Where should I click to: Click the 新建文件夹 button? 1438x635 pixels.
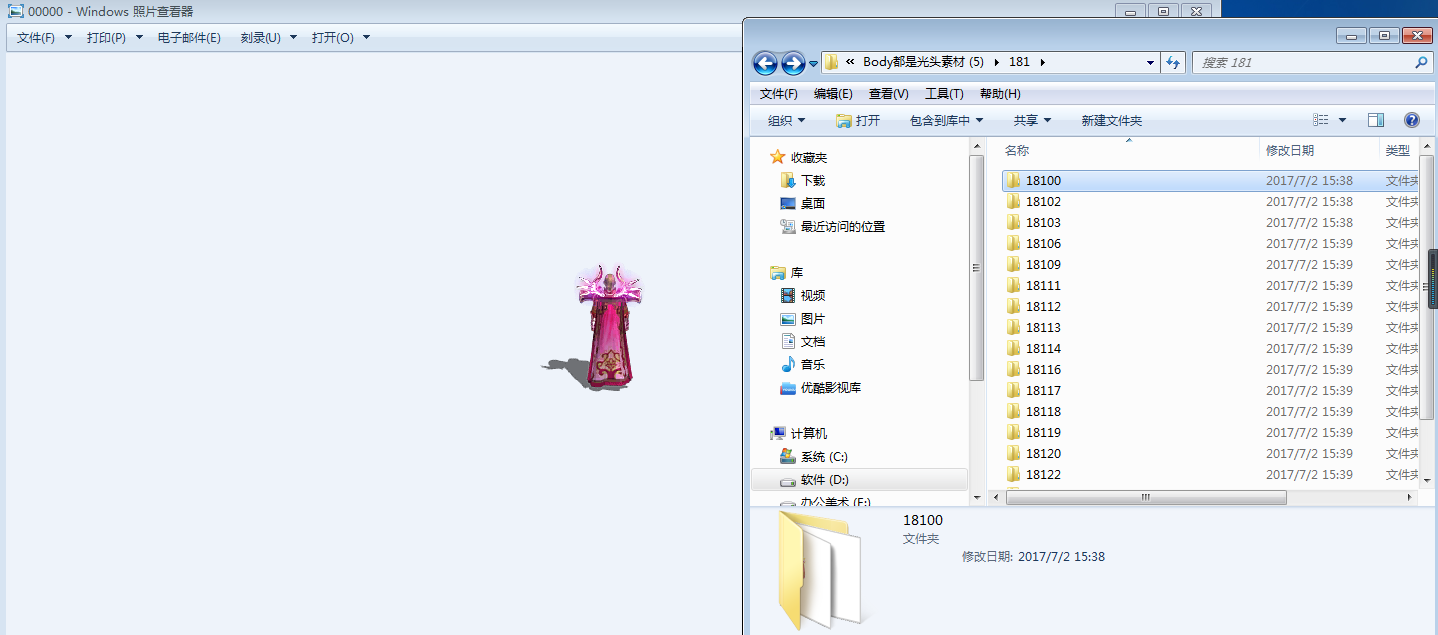pyautogui.click(x=1111, y=120)
